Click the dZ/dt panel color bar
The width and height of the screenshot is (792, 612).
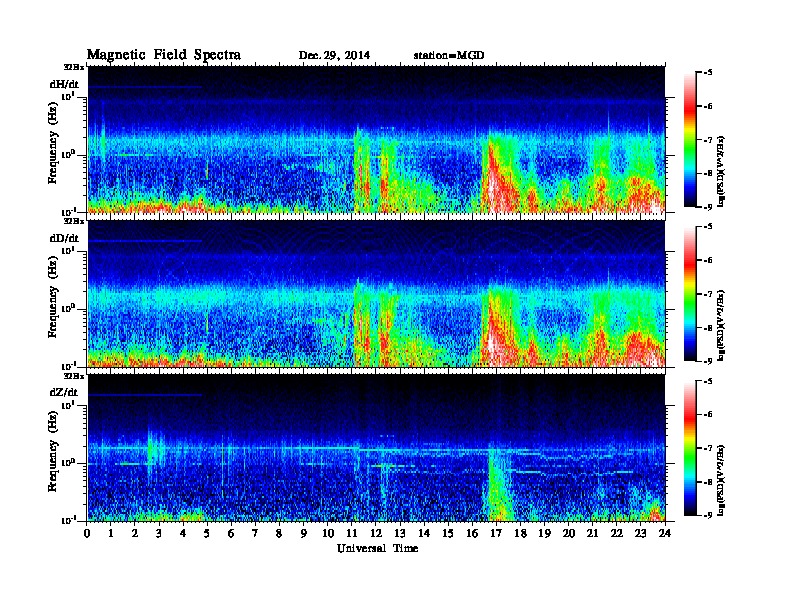coord(689,448)
